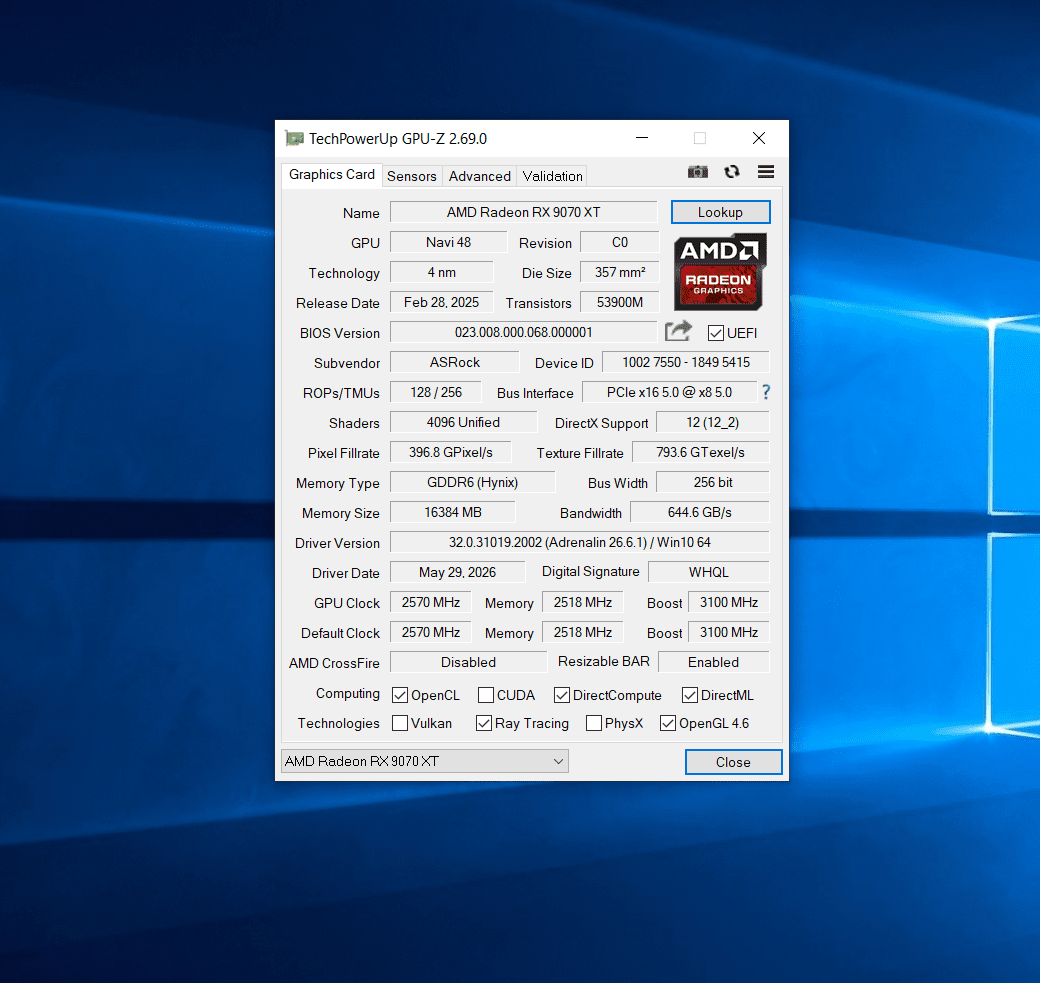Click the GPU-Z title bar app icon
This screenshot has height=983, width=1040.
[294, 139]
